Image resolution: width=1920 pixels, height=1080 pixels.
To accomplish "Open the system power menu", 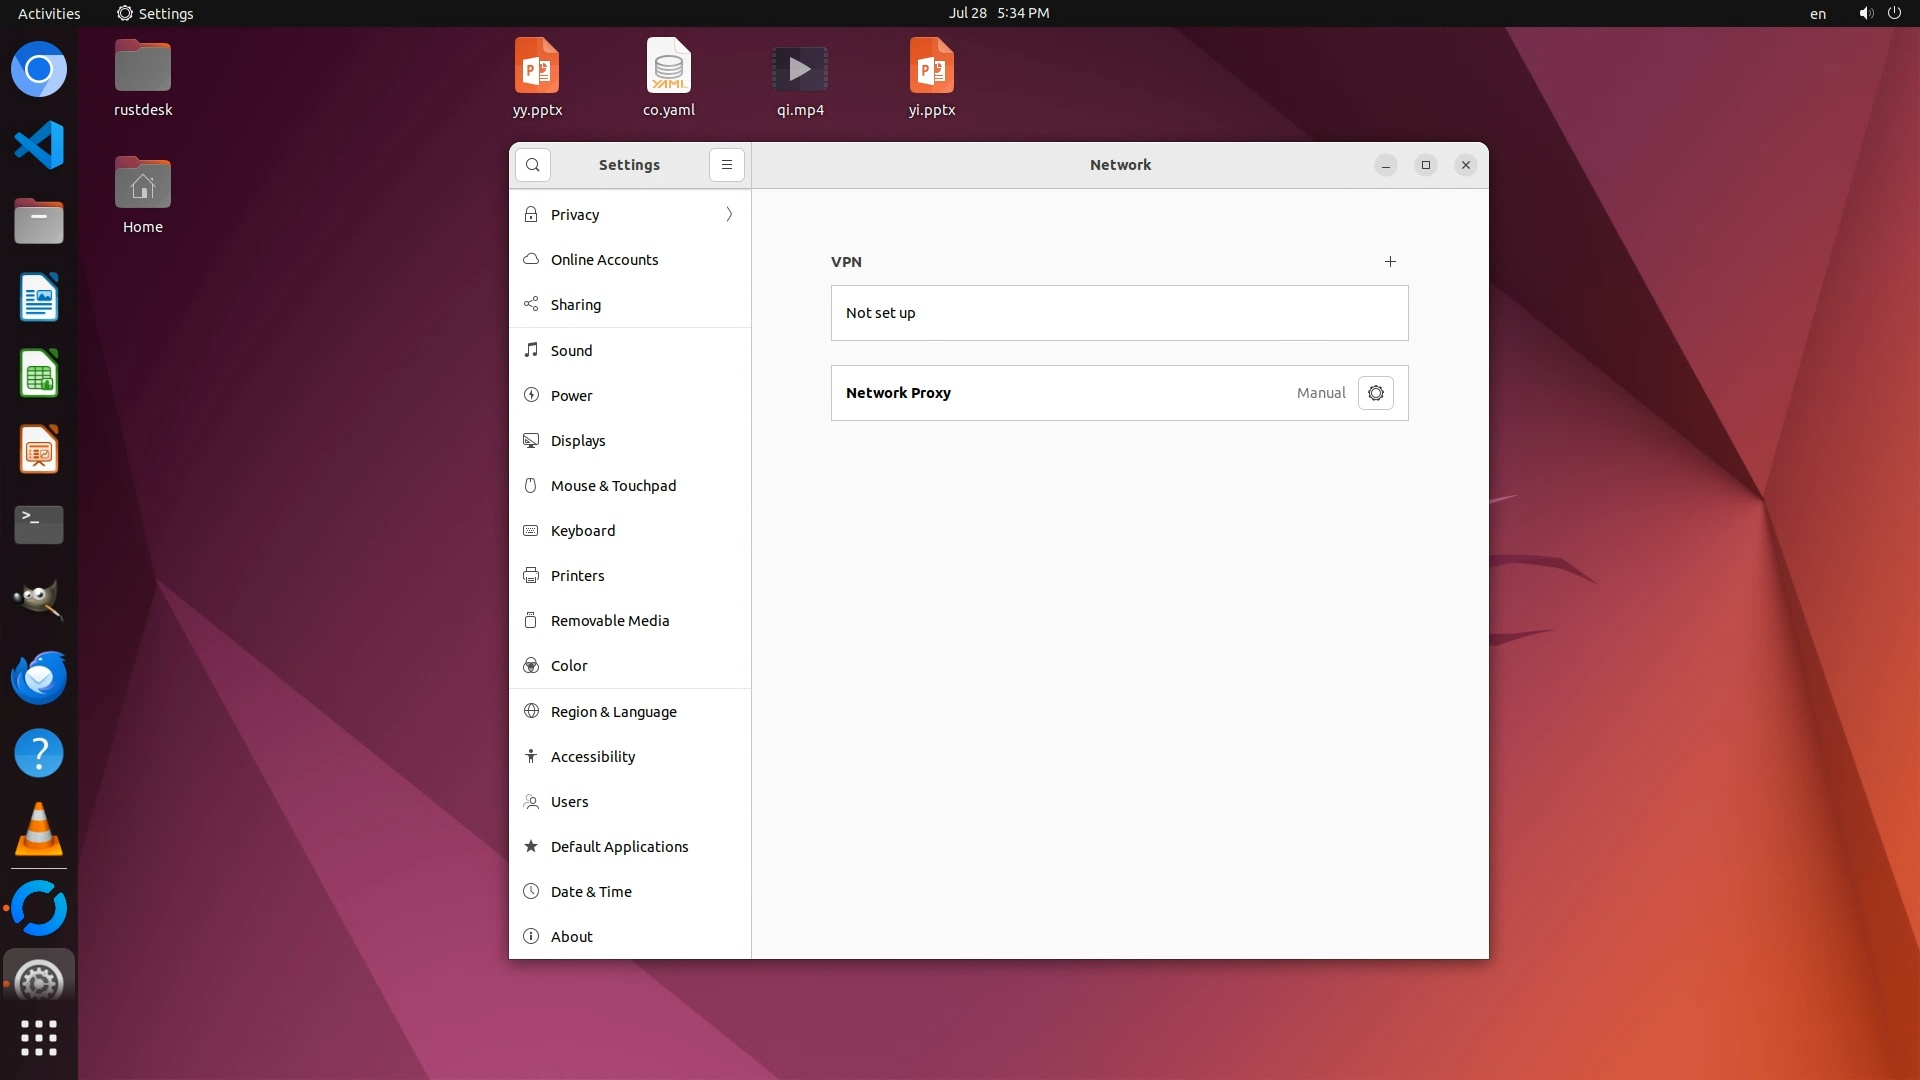I will [1893, 13].
